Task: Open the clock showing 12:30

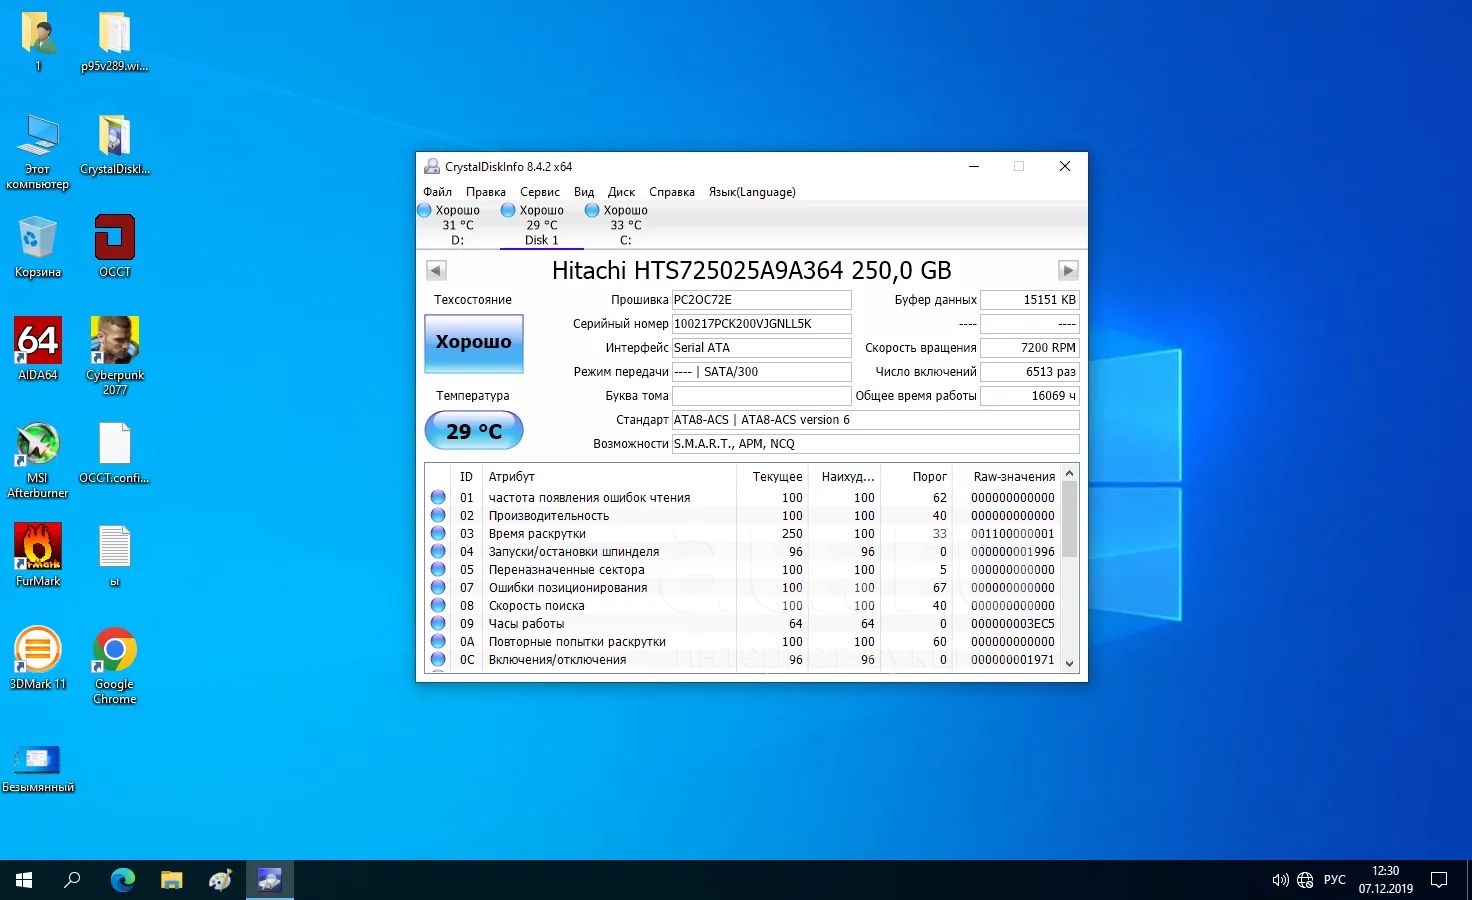Action: tap(1386, 880)
